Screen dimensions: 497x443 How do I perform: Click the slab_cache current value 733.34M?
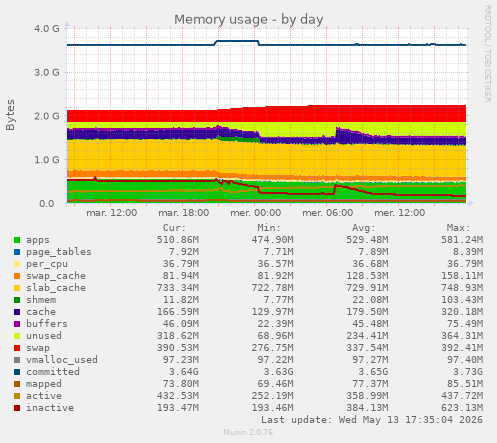(x=178, y=288)
